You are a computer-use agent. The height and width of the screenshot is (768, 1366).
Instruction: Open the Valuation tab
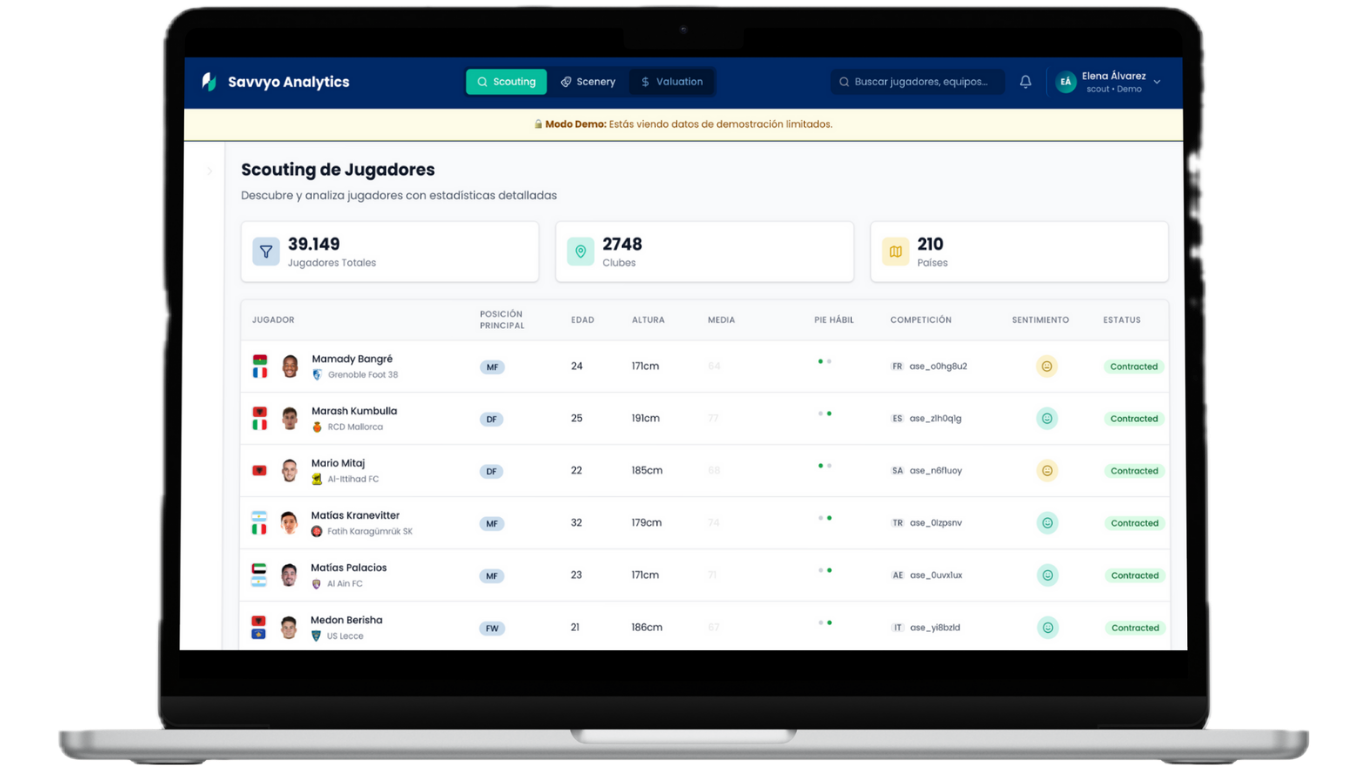(671, 82)
